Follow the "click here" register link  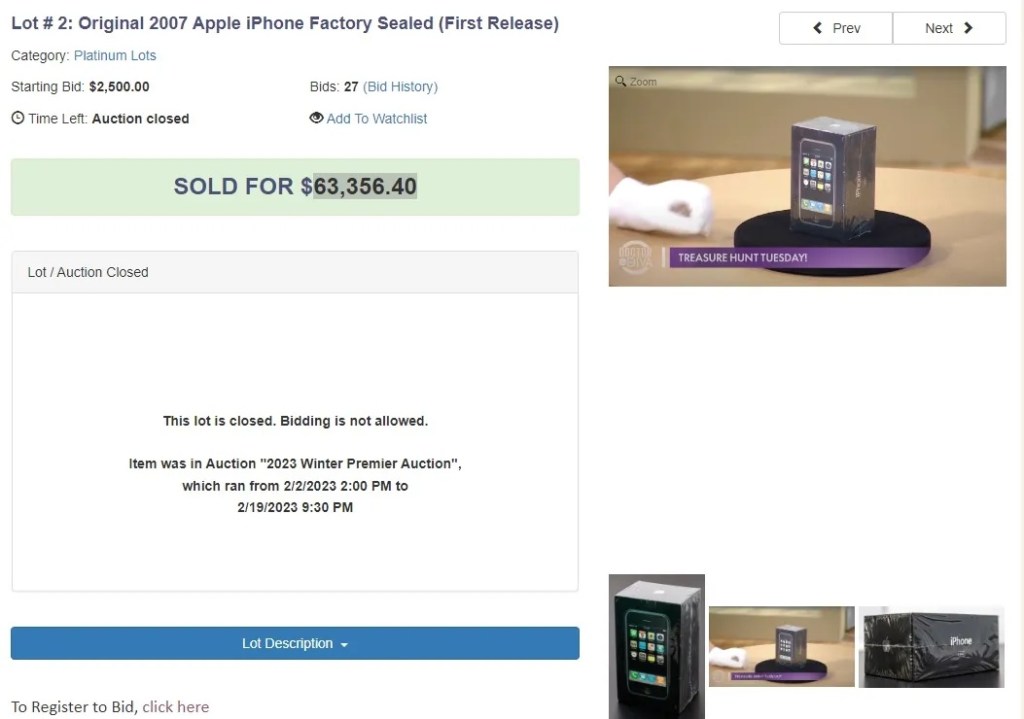175,707
